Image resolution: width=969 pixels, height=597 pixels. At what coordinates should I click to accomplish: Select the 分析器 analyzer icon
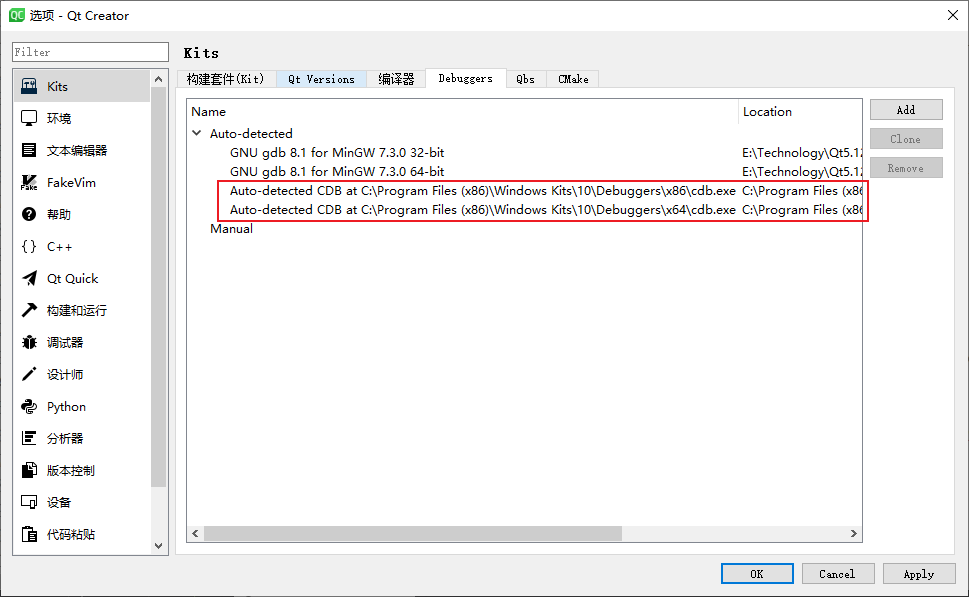click(29, 438)
